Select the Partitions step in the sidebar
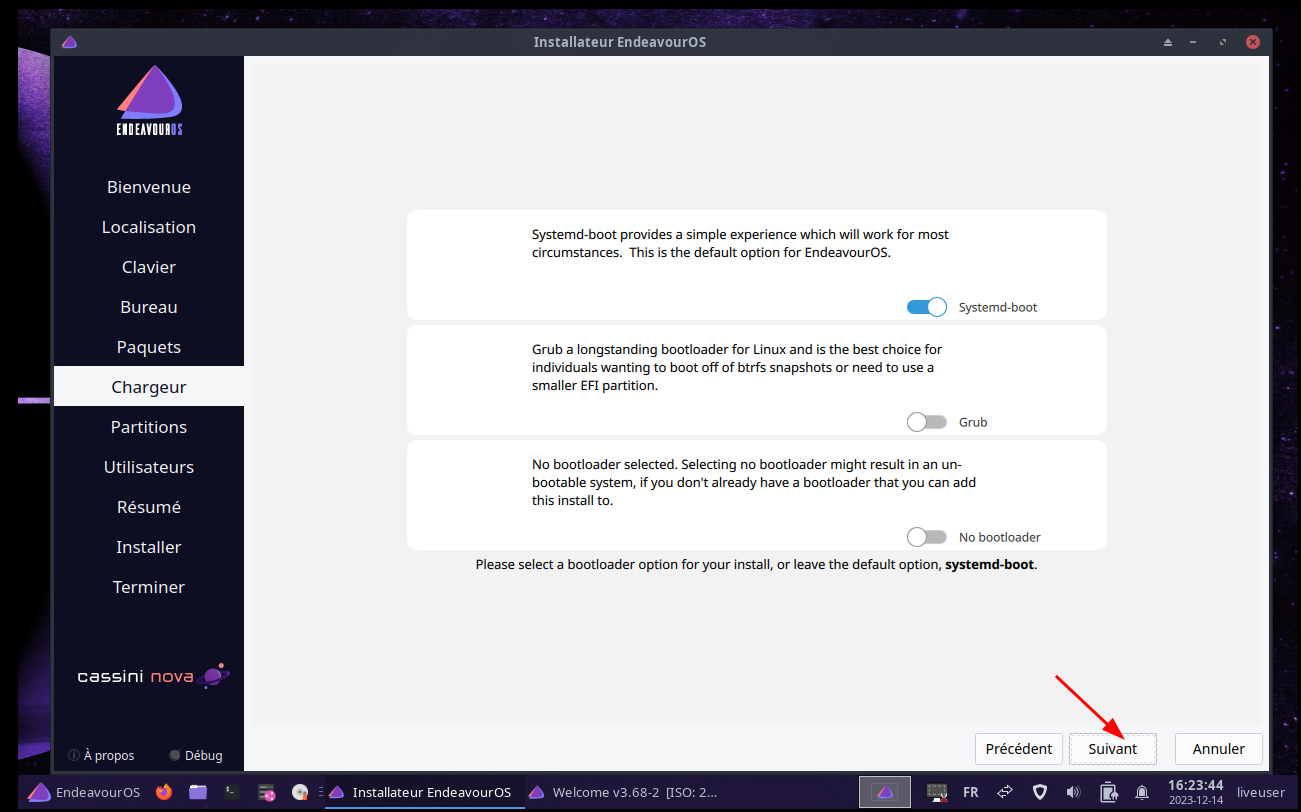 [149, 427]
